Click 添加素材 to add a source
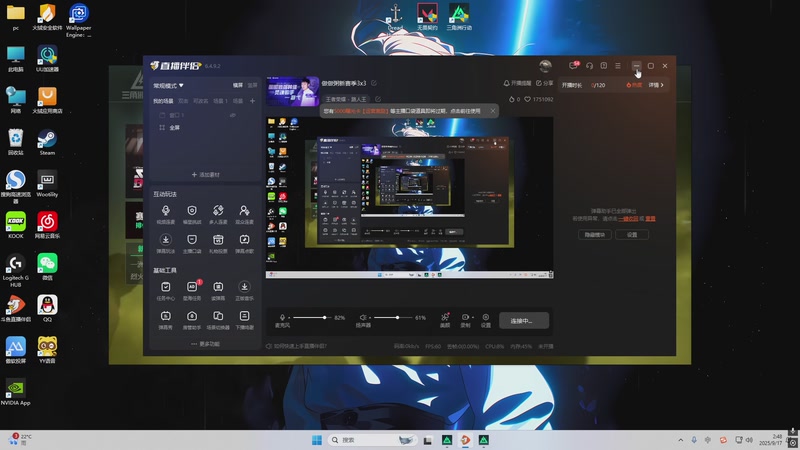Image resolution: width=800 pixels, height=450 pixels. point(206,174)
